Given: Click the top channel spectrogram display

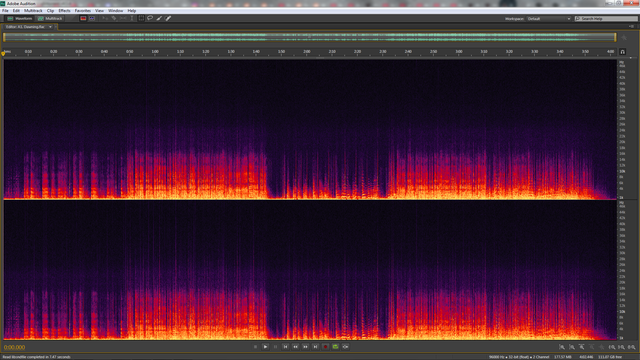Looking at the screenshot, I should tap(310, 129).
